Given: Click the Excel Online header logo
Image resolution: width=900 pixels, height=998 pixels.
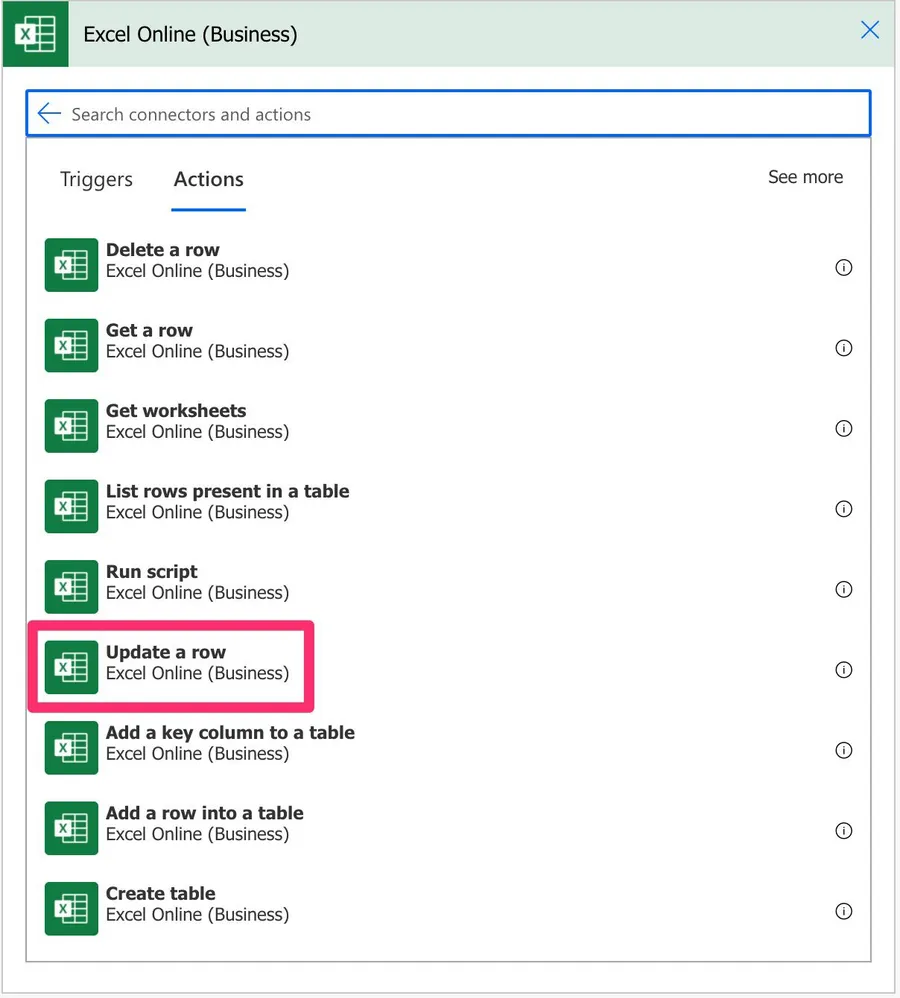Looking at the screenshot, I should (35, 34).
